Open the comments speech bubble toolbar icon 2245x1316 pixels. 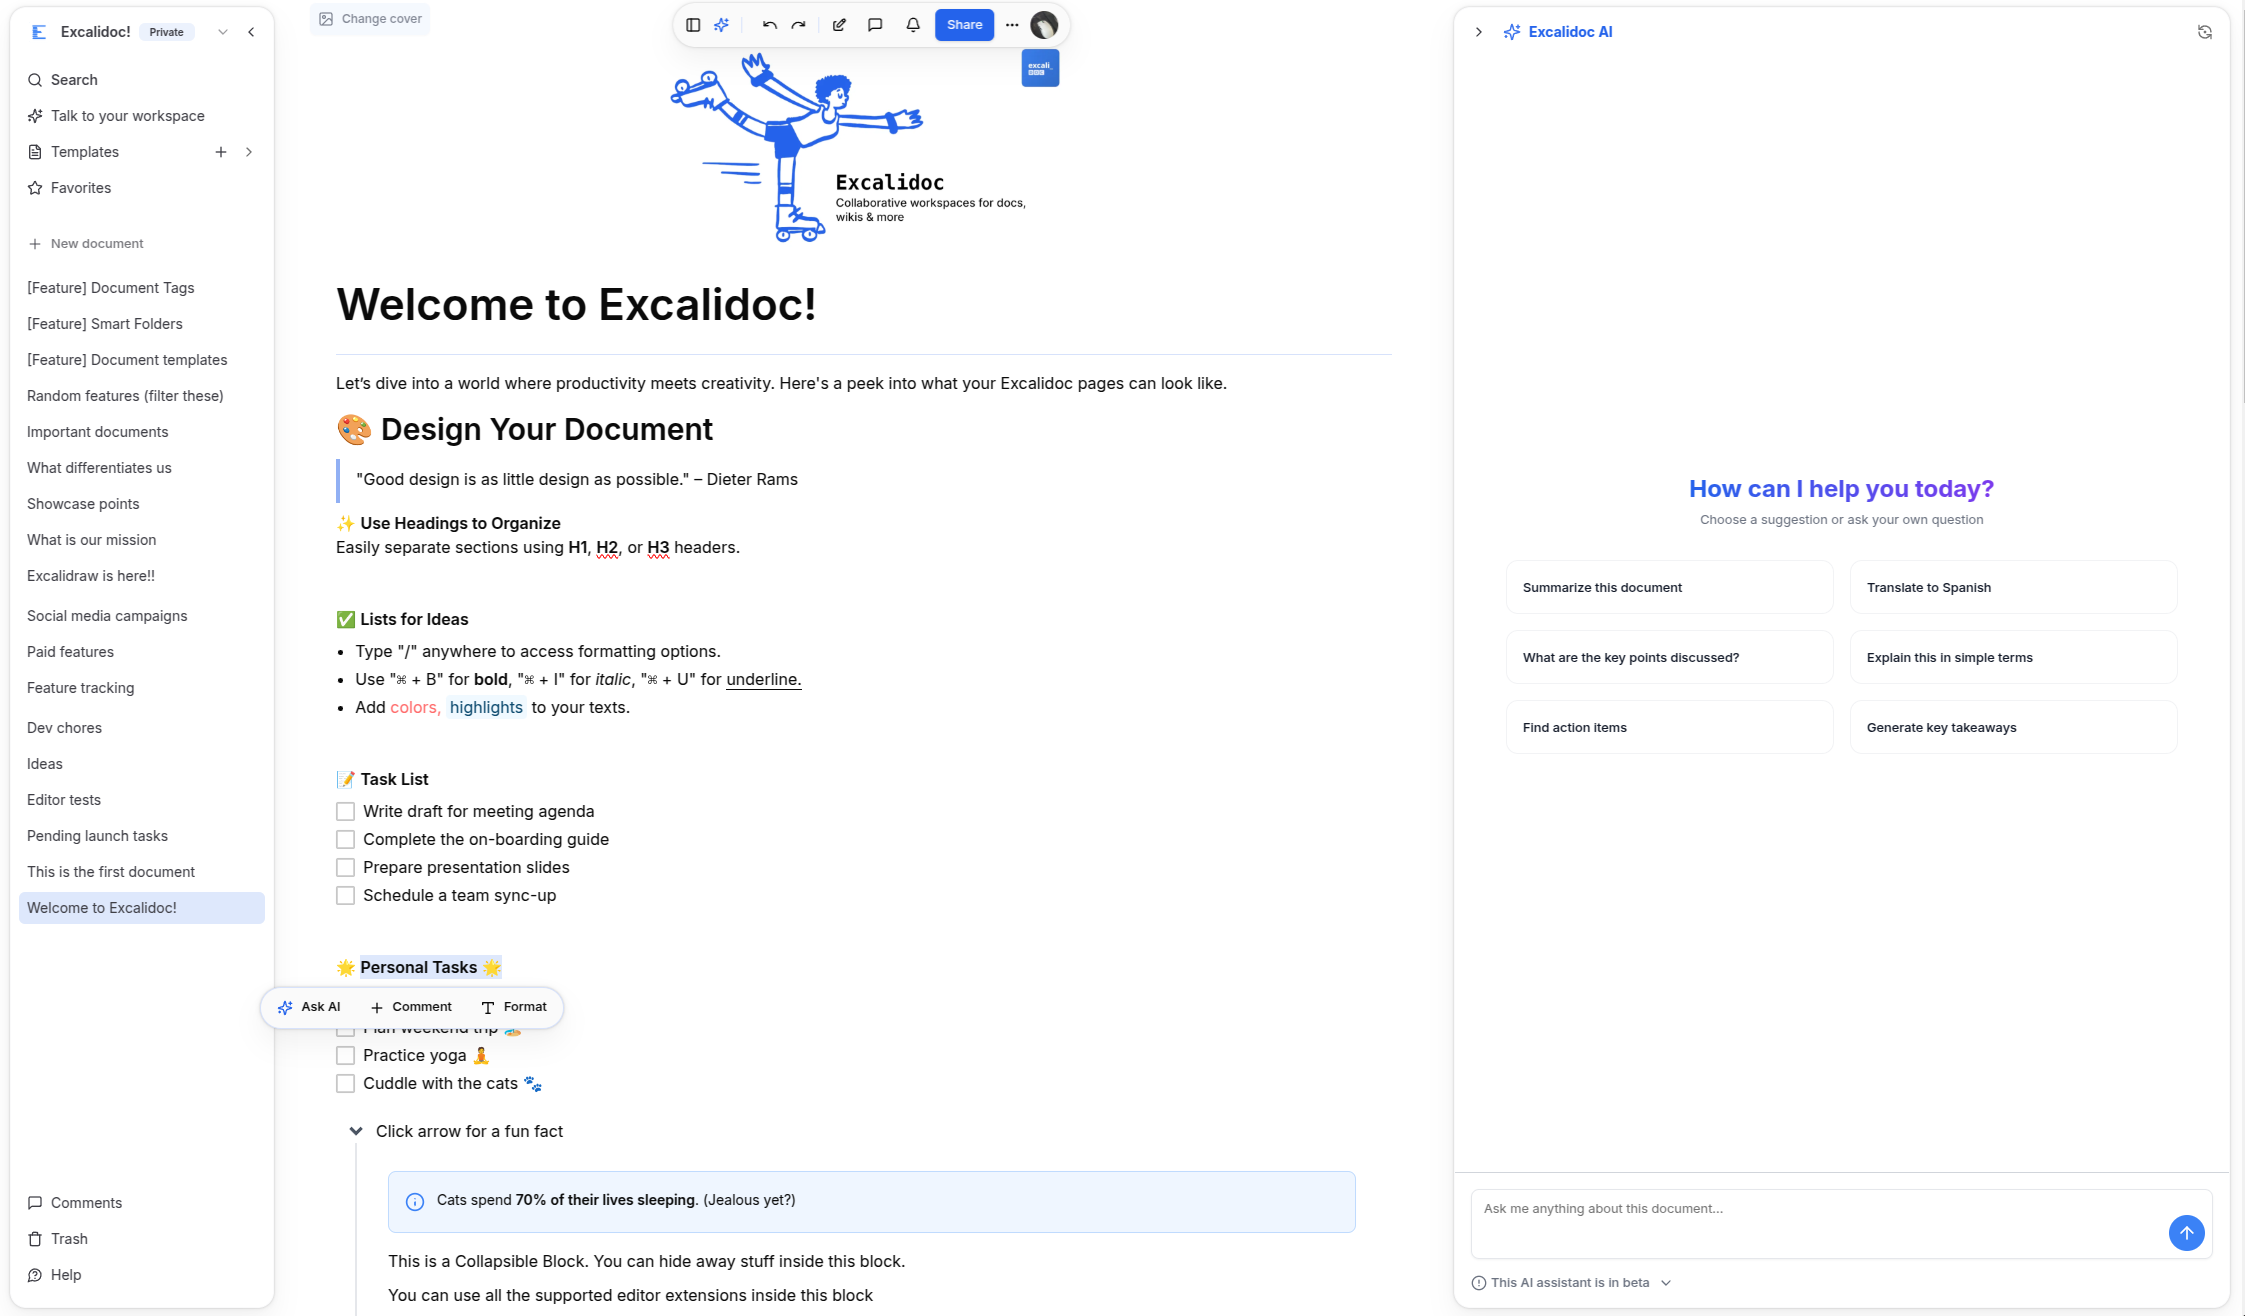875,25
